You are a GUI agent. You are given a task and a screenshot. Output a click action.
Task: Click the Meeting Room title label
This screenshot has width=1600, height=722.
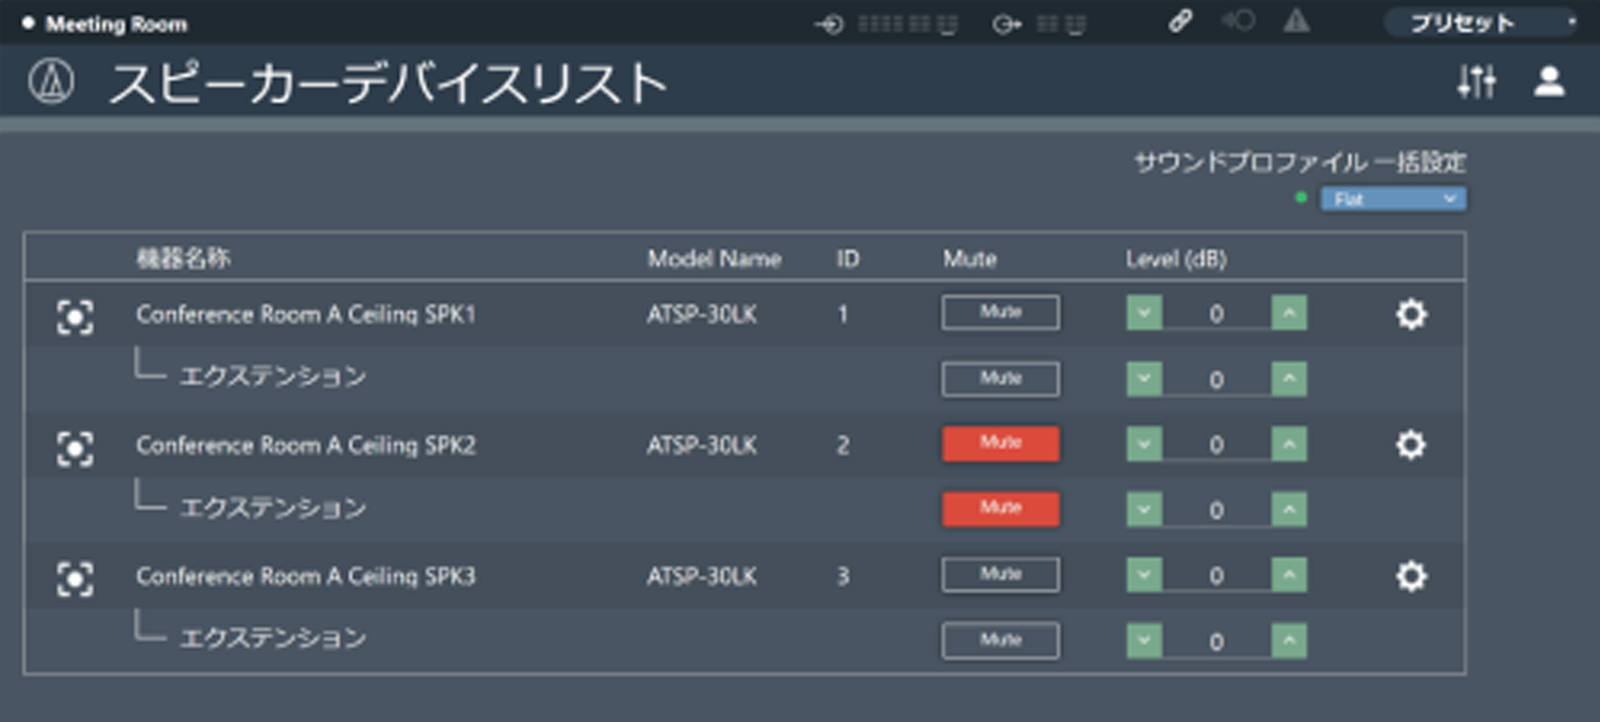click(116, 24)
